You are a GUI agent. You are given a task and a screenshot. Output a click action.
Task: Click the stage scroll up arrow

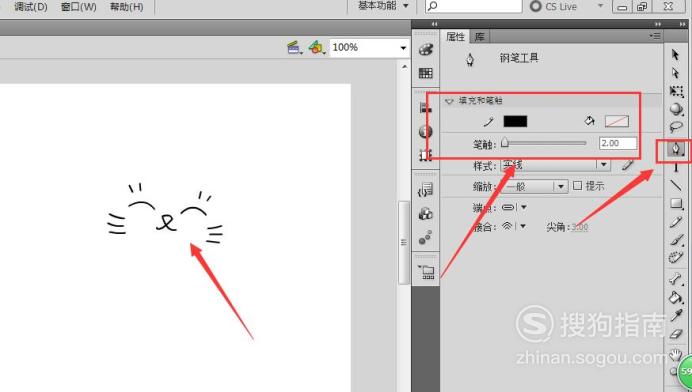[x=404, y=67]
